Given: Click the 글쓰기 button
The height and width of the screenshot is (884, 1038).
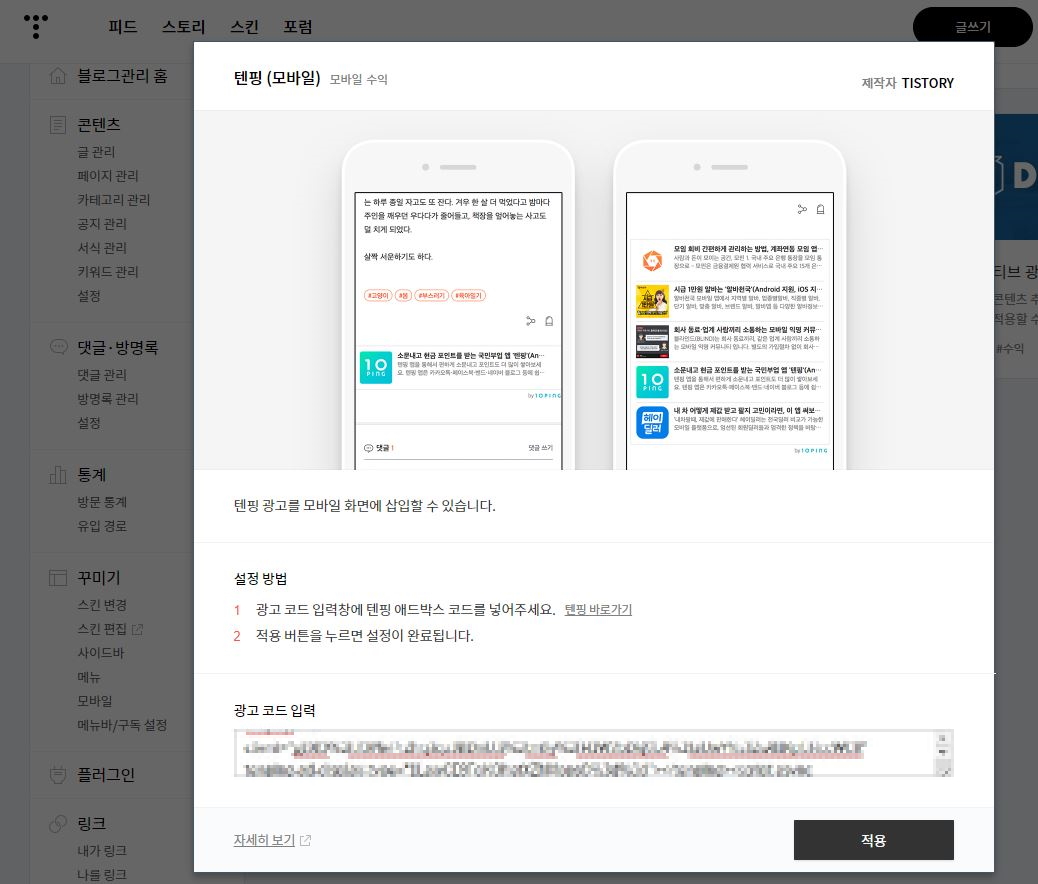Looking at the screenshot, I should [x=972, y=27].
